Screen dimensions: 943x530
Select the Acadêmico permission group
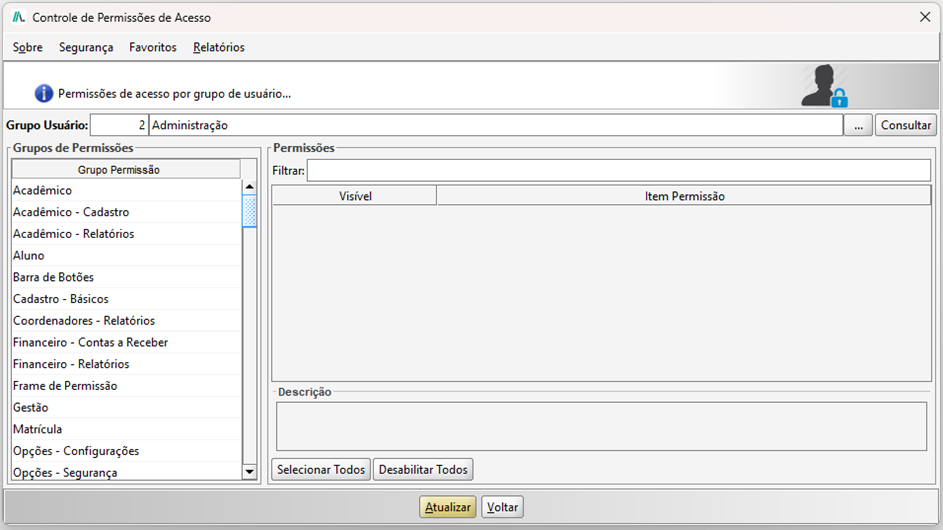[126, 190]
